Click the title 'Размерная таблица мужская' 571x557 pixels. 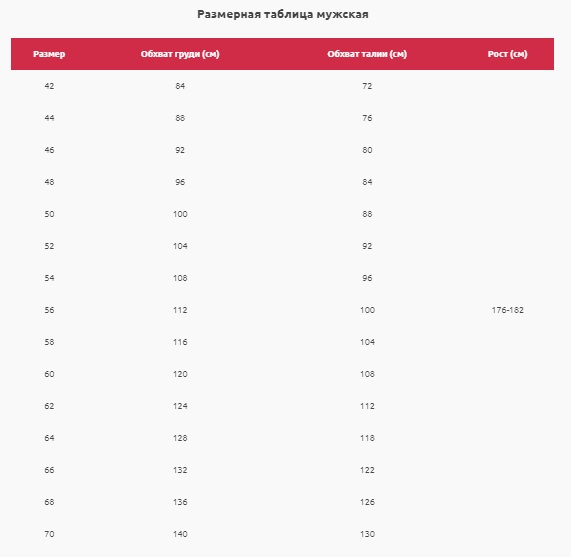(x=283, y=14)
